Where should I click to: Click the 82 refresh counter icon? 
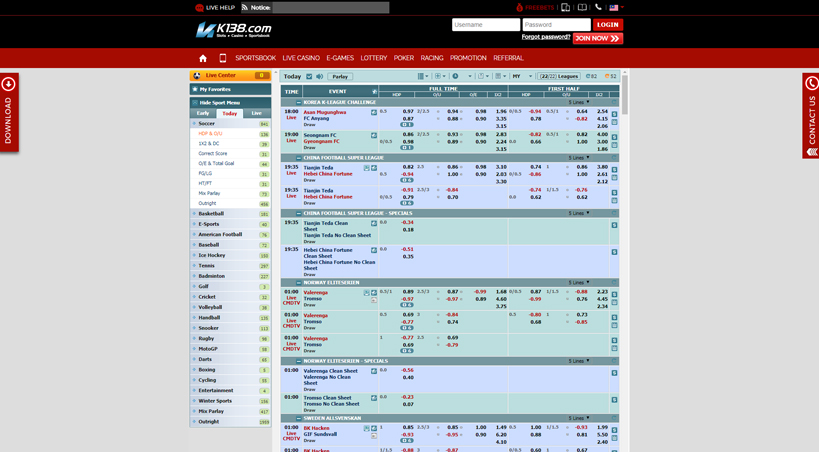click(588, 76)
